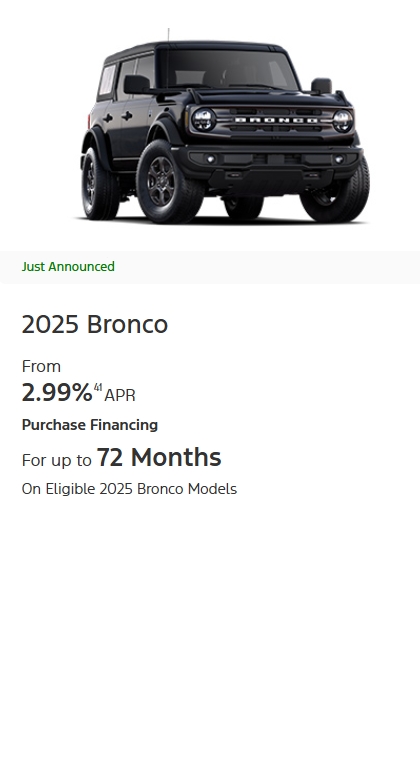
Task: Click the BRONCO grille lettering on vehicle
Action: tap(276, 120)
